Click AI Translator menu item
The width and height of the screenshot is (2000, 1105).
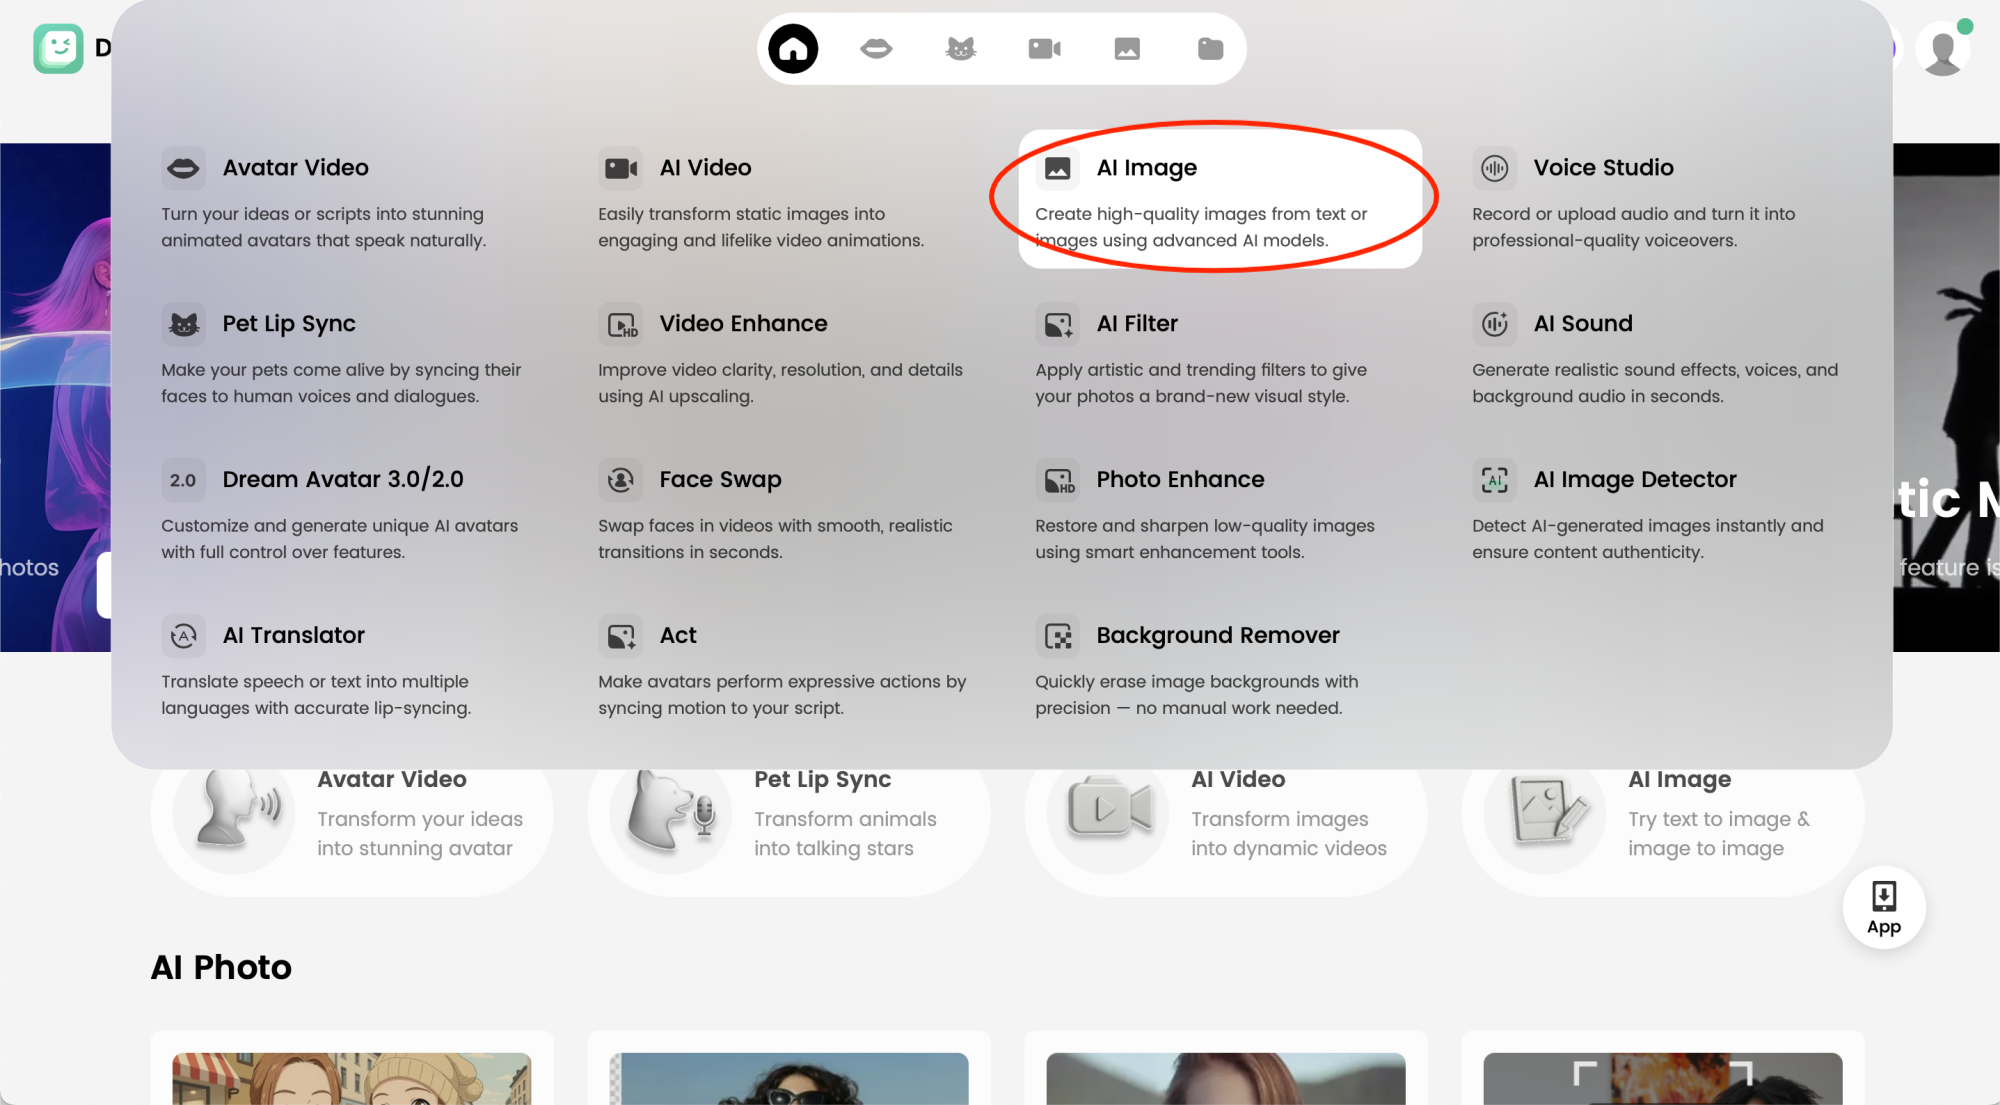pyautogui.click(x=293, y=636)
